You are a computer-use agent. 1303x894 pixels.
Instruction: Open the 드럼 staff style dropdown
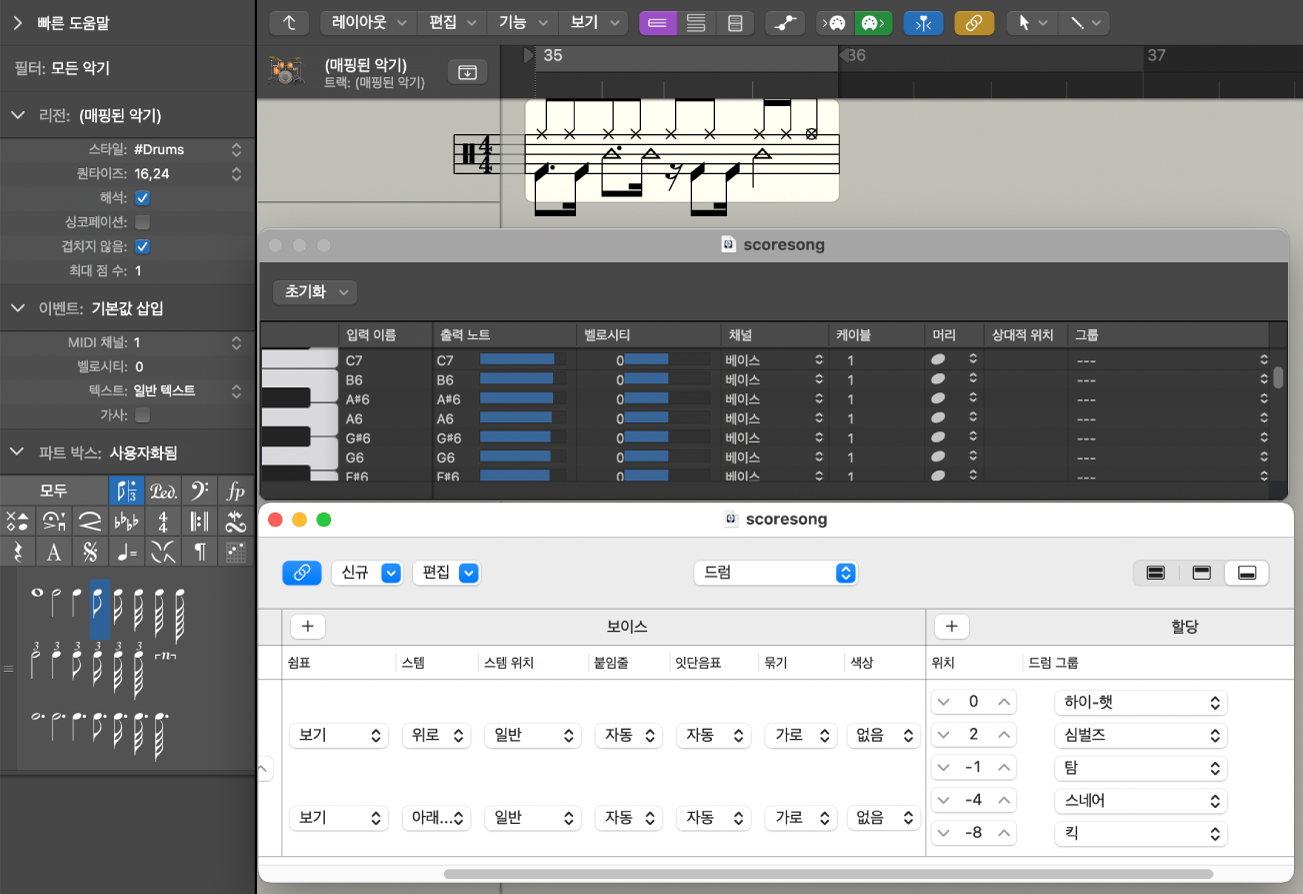776,573
